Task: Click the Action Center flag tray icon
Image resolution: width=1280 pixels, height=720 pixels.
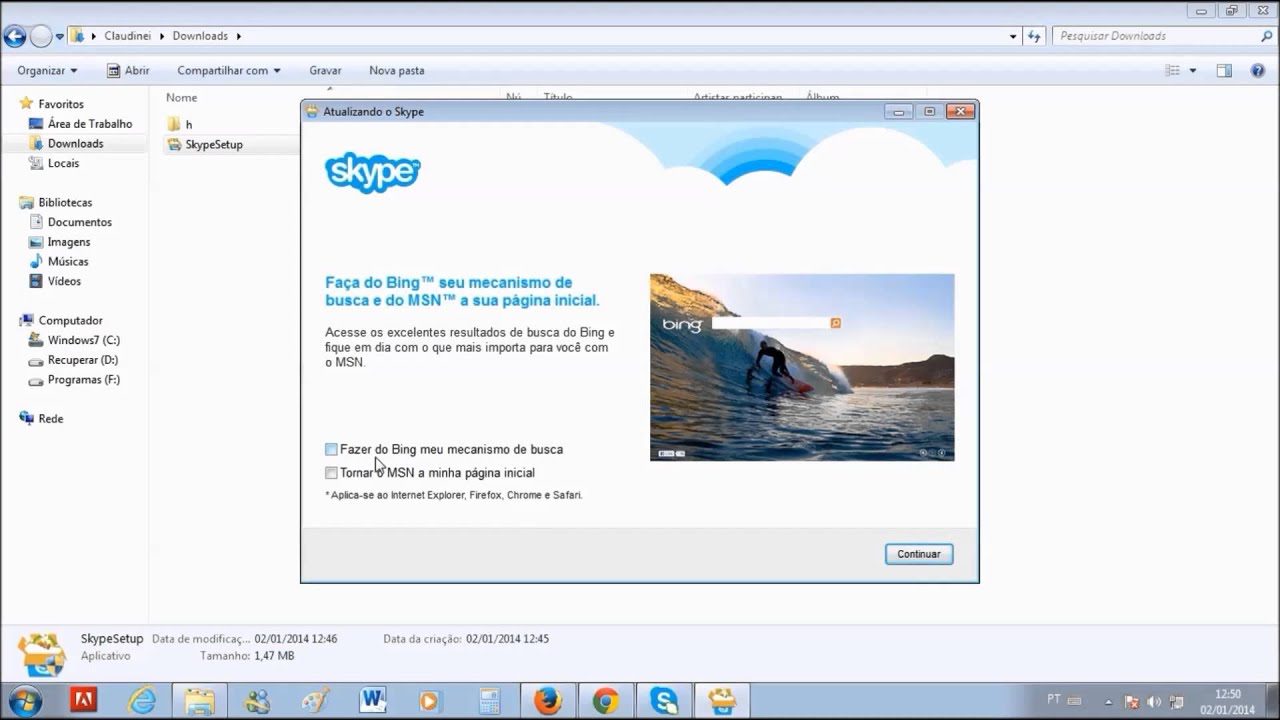Action: (x=1132, y=701)
